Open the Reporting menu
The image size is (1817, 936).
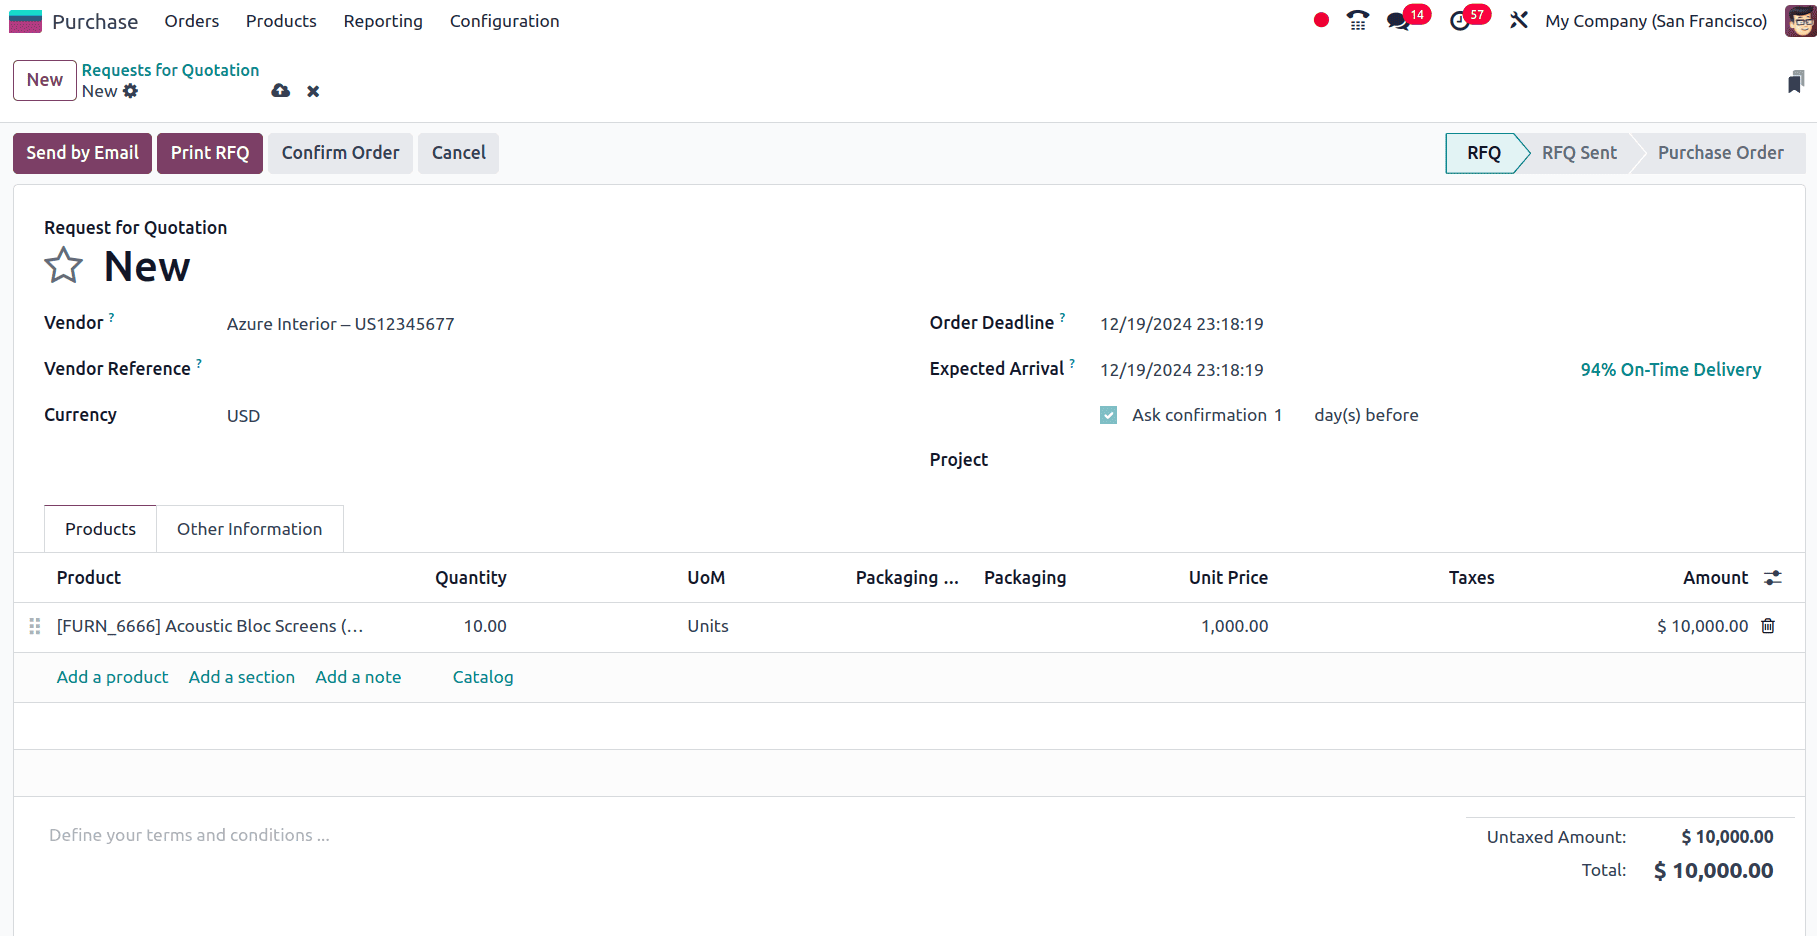point(383,21)
